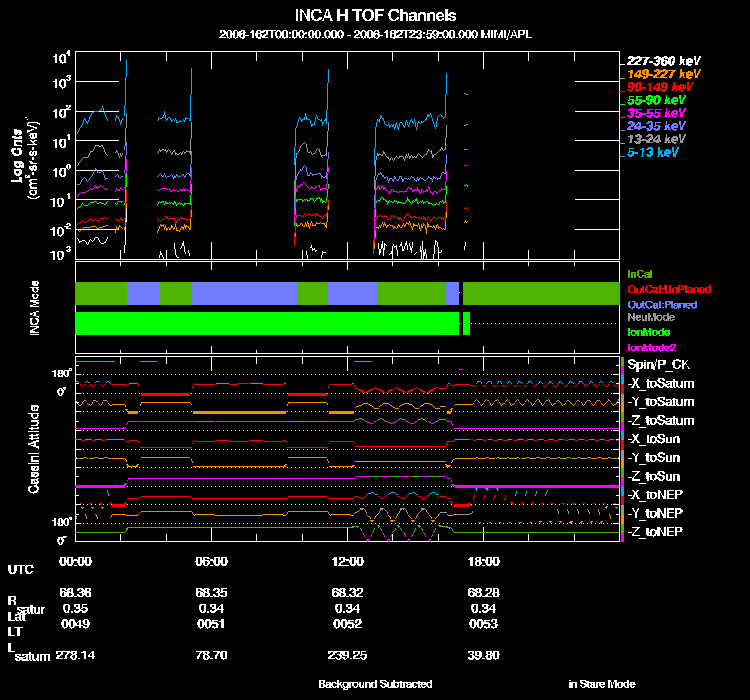The width and height of the screenshot is (750, 700).
Task: Click the 12:00 UTC time axis label
Action: [347, 561]
